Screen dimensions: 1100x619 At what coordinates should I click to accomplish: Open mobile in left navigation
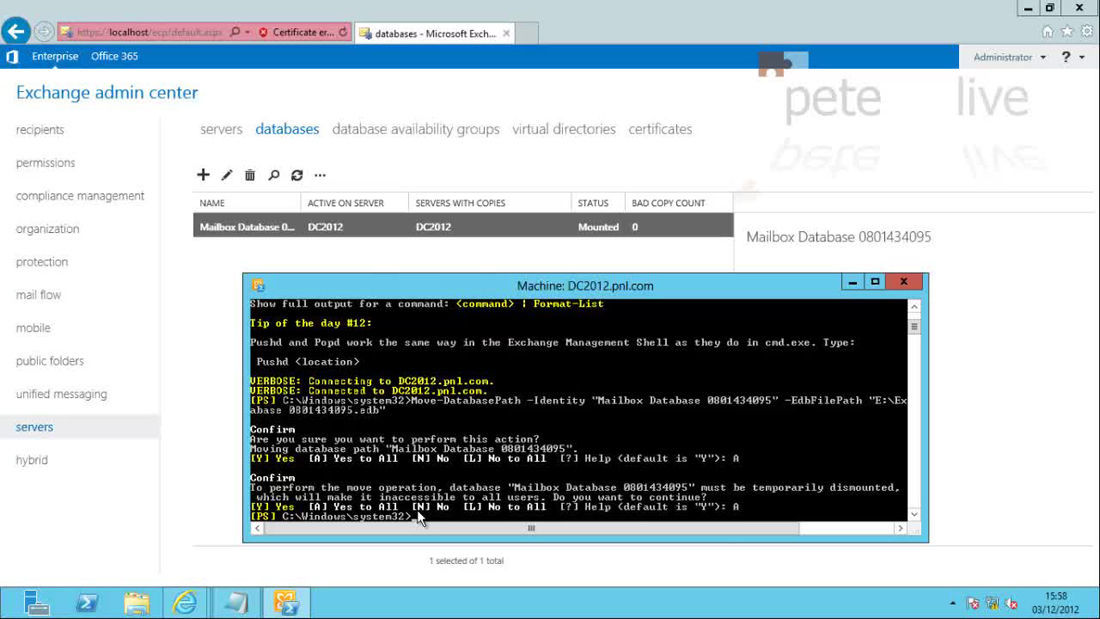point(33,328)
